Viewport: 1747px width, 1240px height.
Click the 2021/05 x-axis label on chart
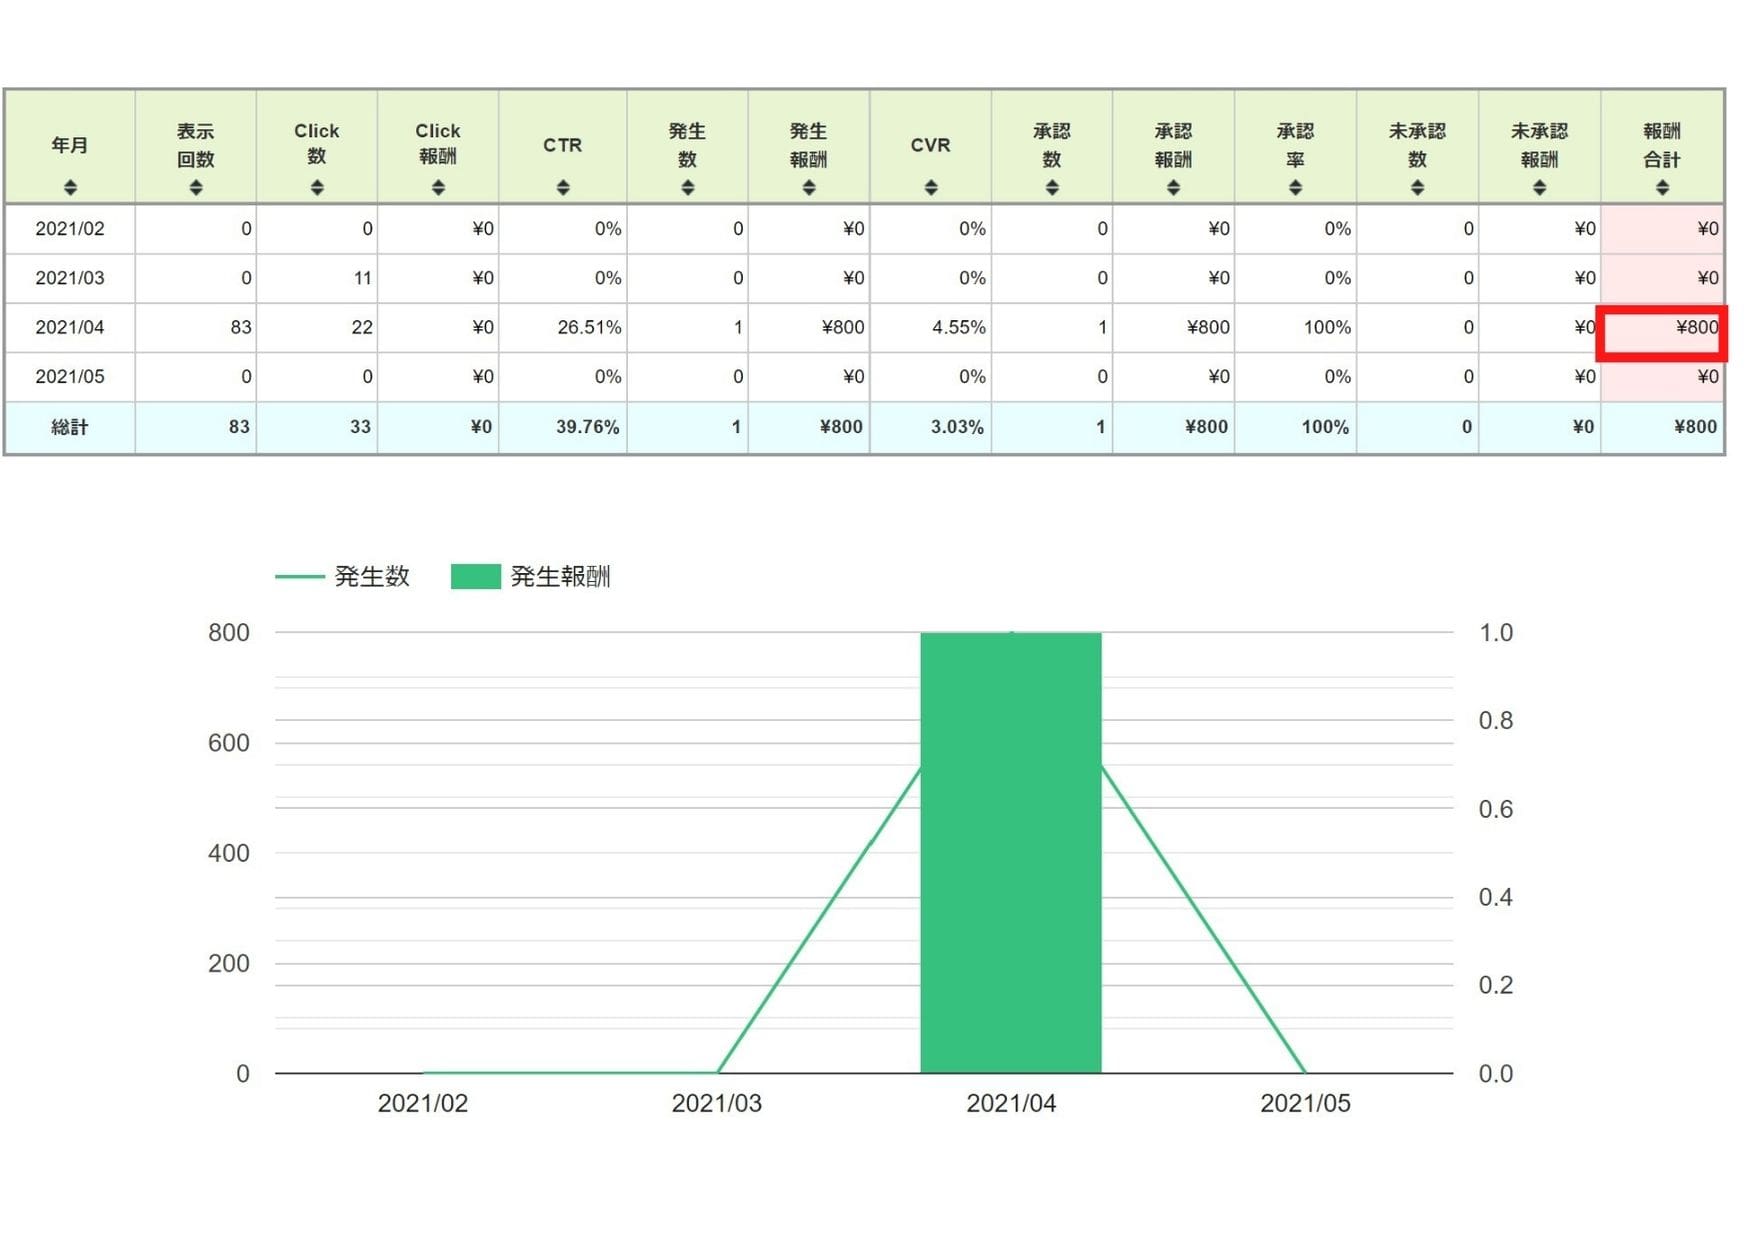click(1305, 1103)
